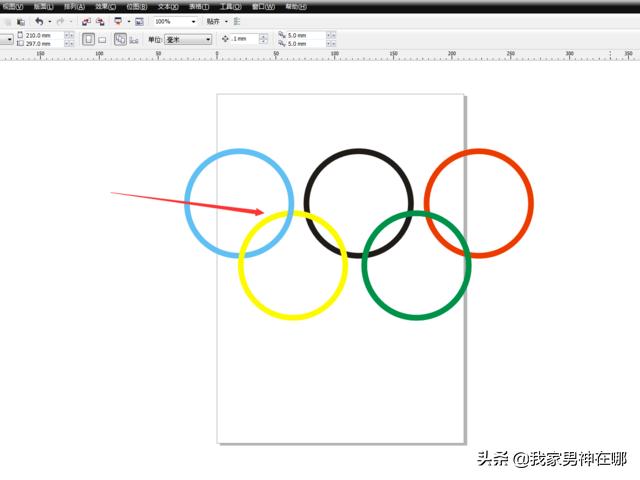
Task: Click the Import icon
Action: click(86, 22)
